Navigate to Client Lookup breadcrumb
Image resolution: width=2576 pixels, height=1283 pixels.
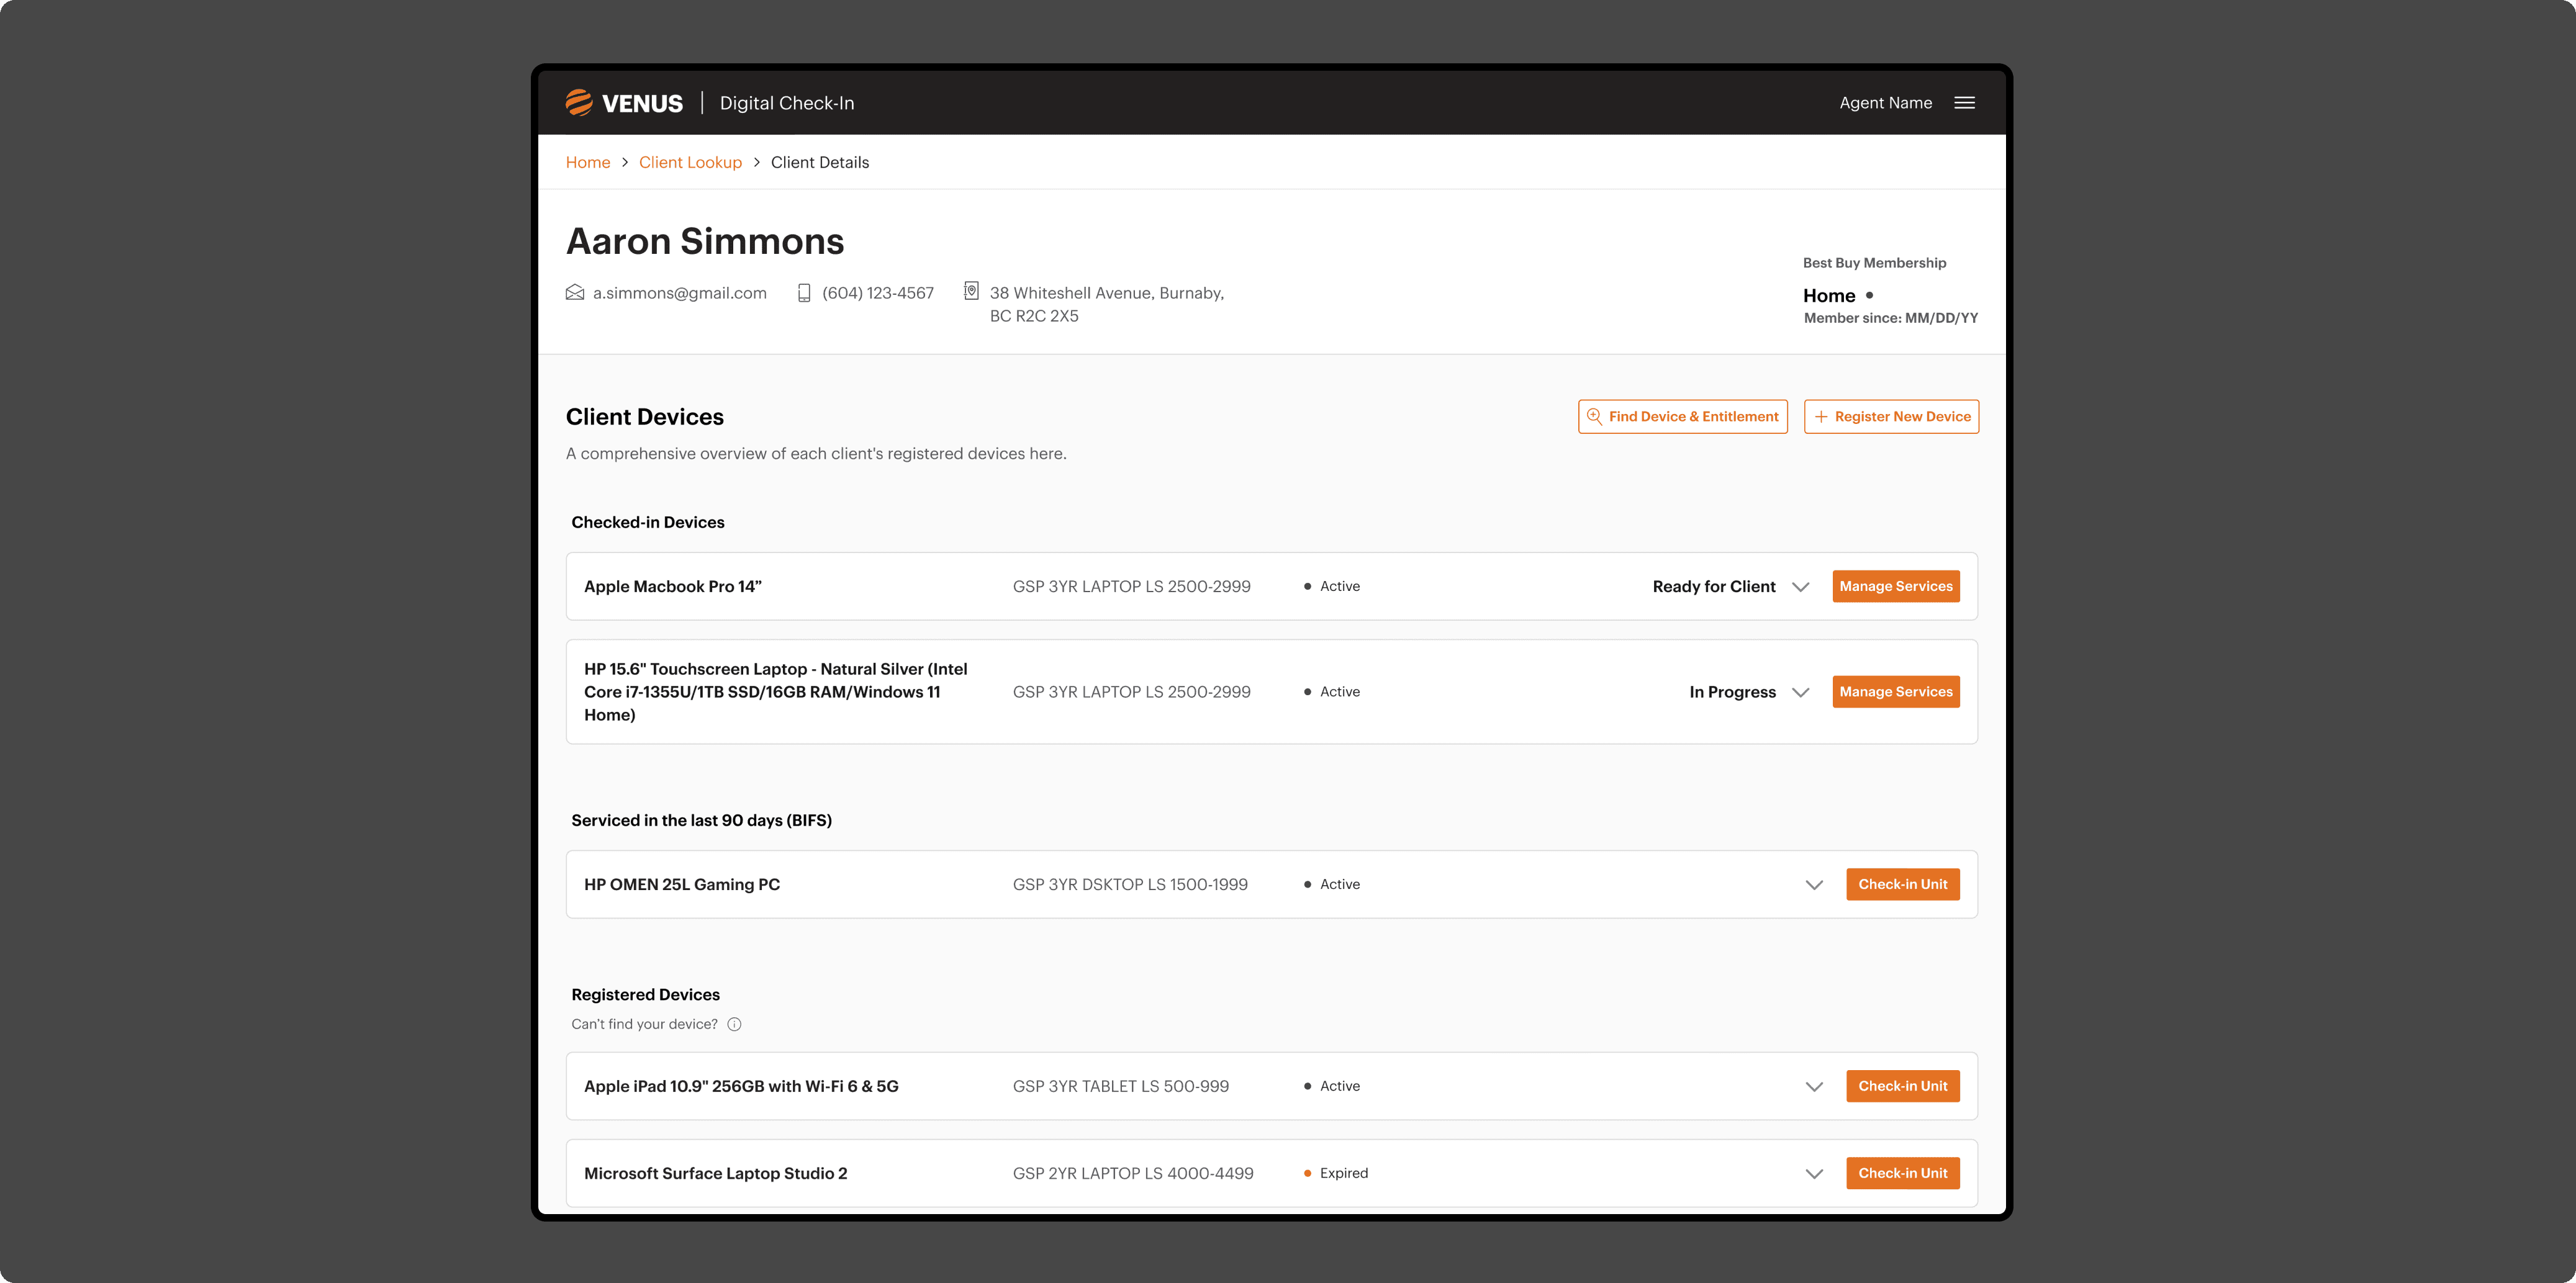pos(690,162)
